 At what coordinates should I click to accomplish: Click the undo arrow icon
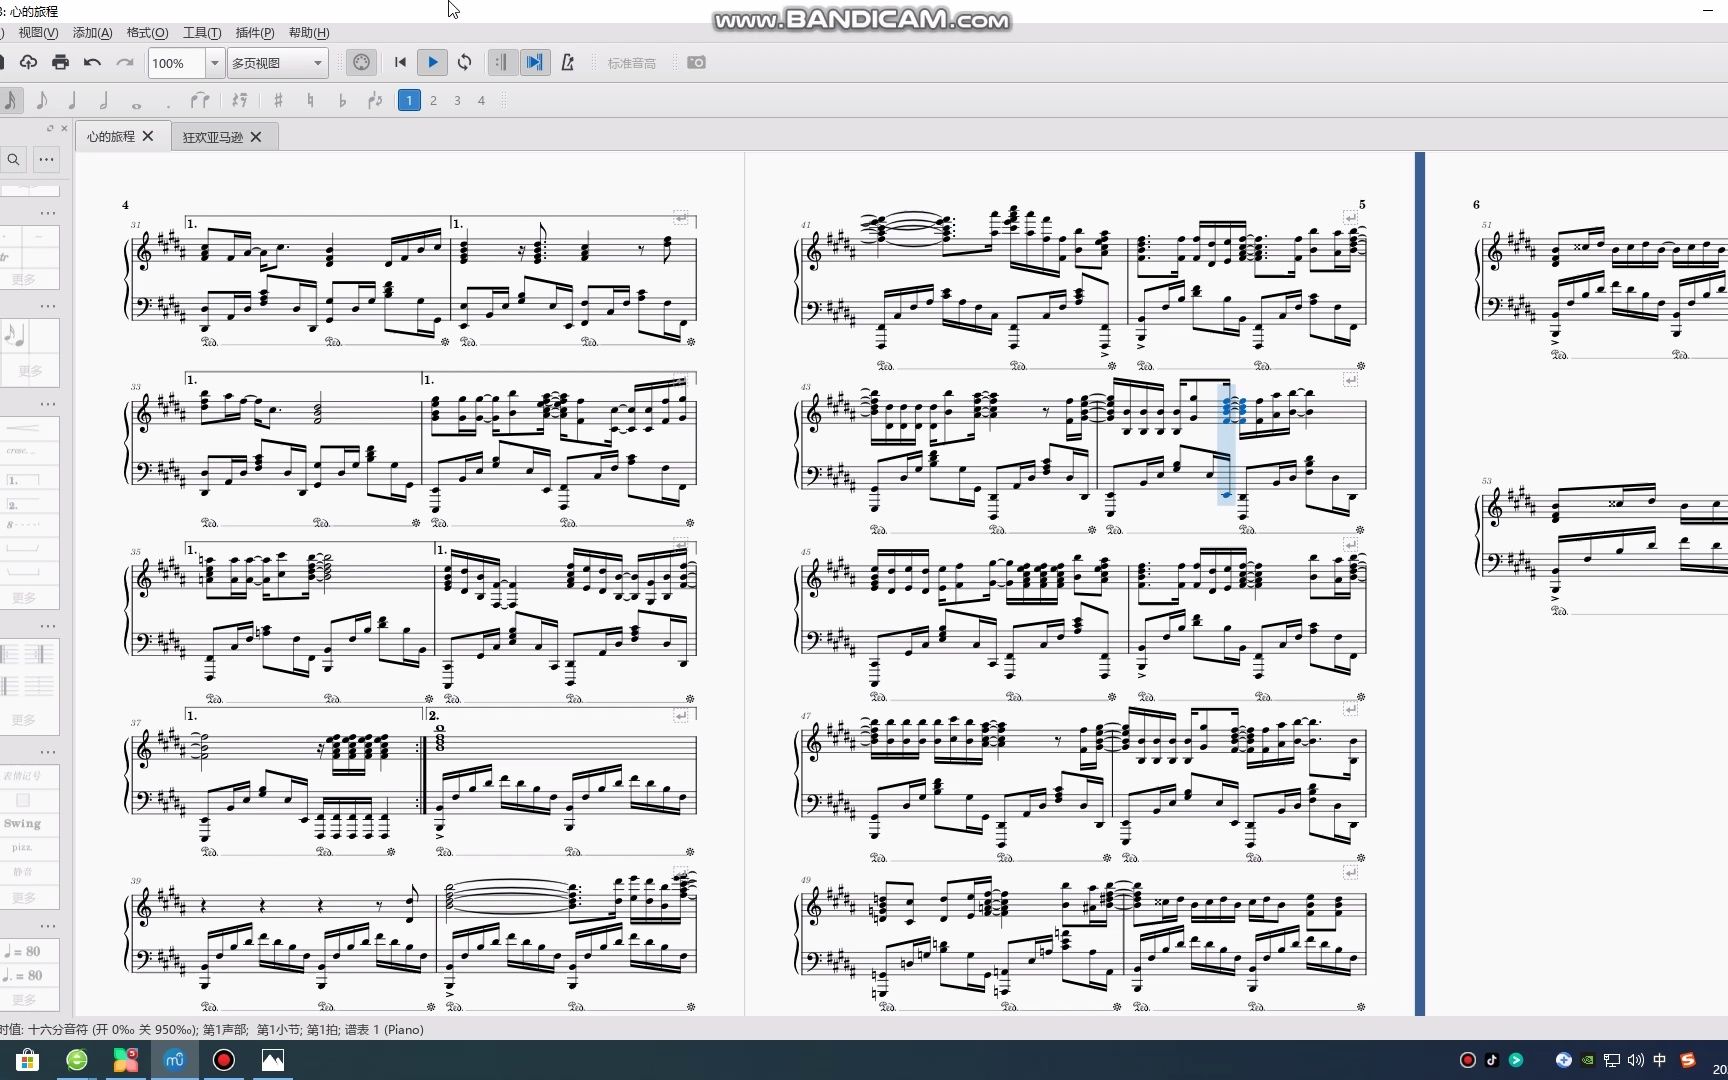click(x=92, y=62)
